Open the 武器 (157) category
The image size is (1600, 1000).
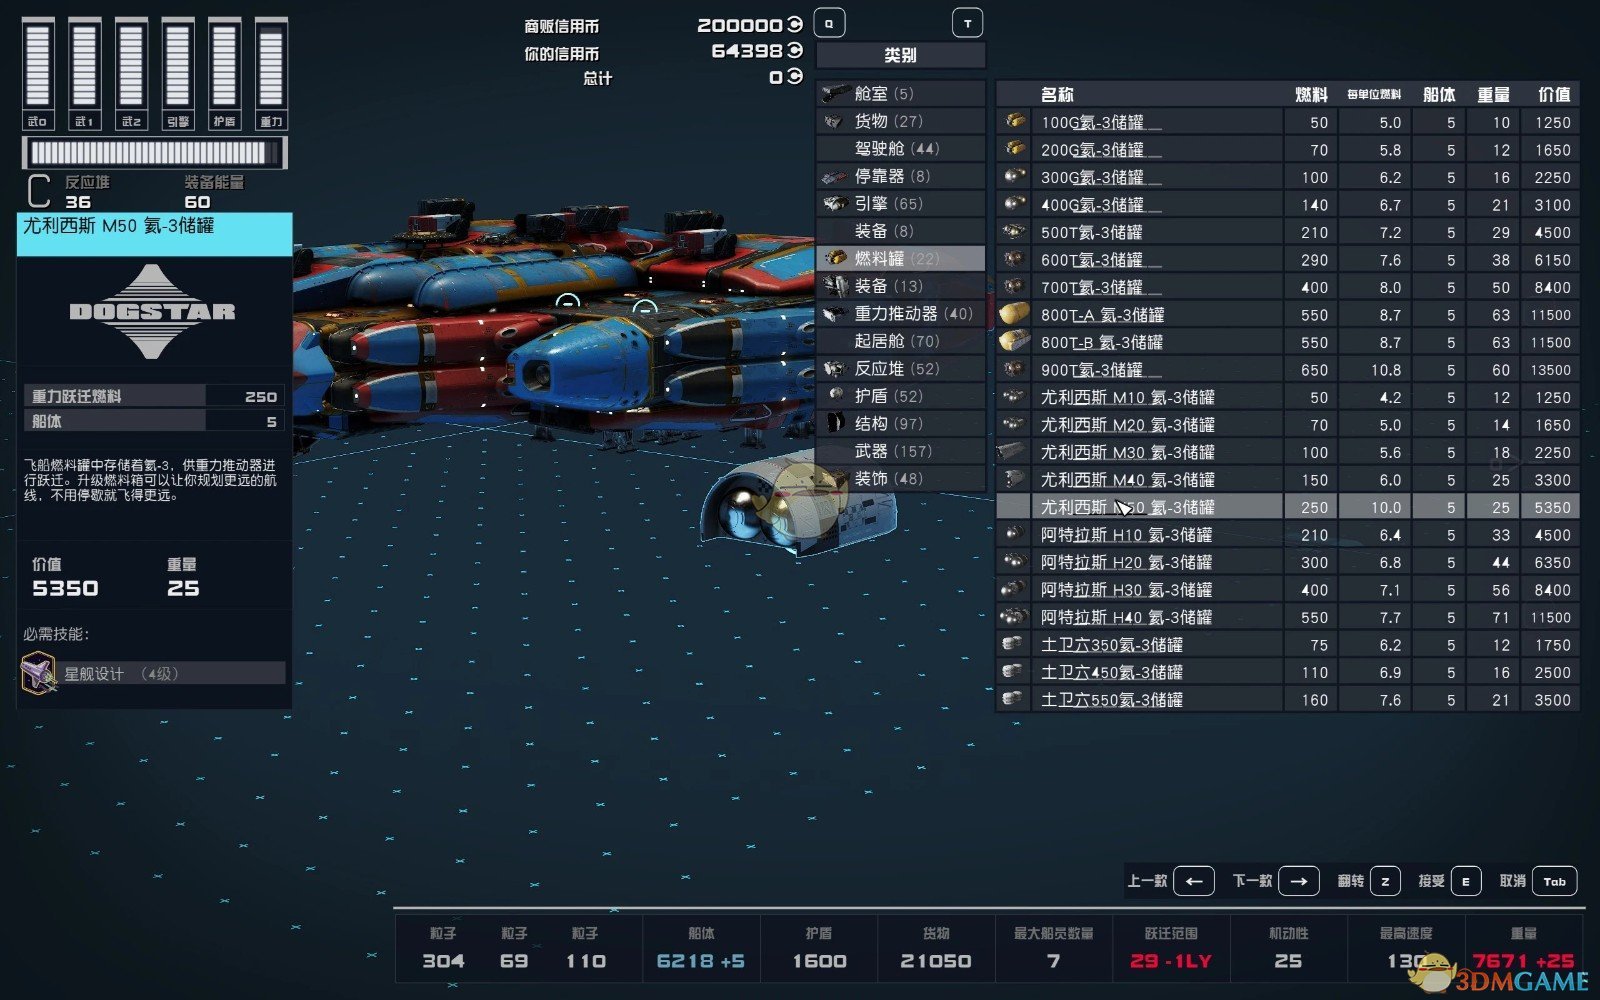tap(901, 451)
